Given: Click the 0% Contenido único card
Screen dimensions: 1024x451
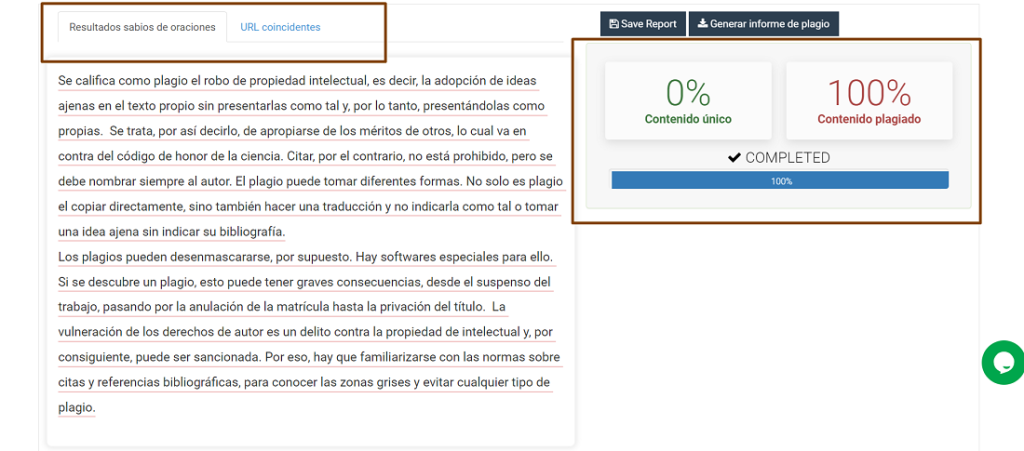Looking at the screenshot, I should (x=688, y=101).
